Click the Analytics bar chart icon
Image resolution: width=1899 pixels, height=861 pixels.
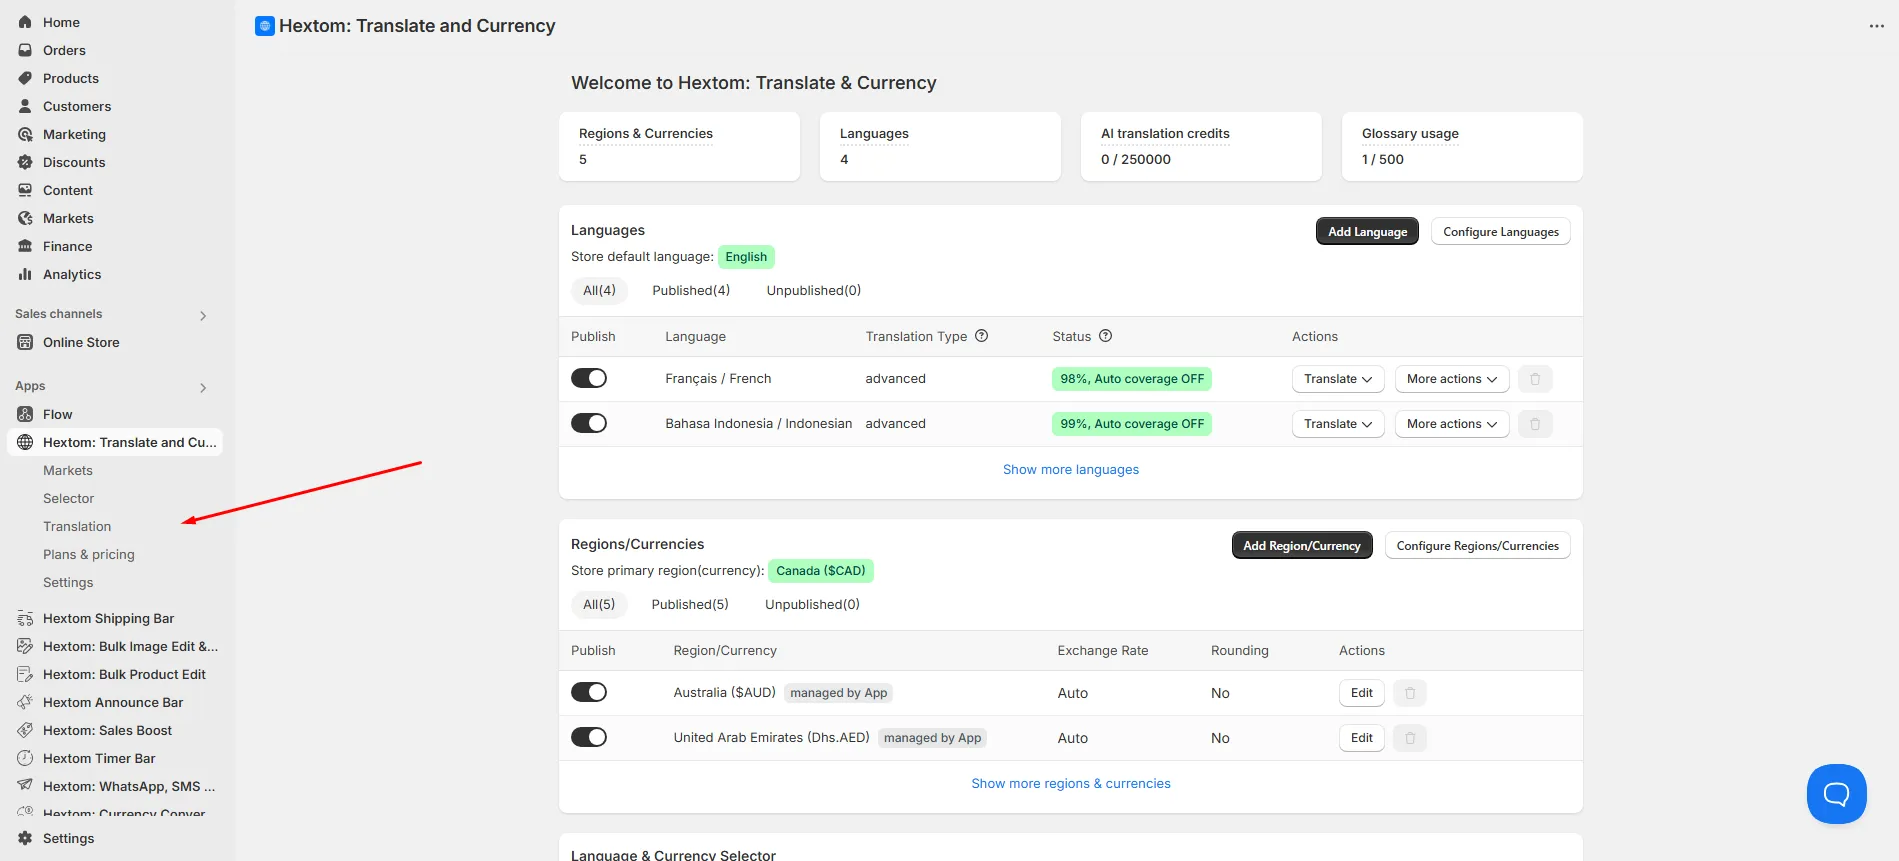click(25, 274)
